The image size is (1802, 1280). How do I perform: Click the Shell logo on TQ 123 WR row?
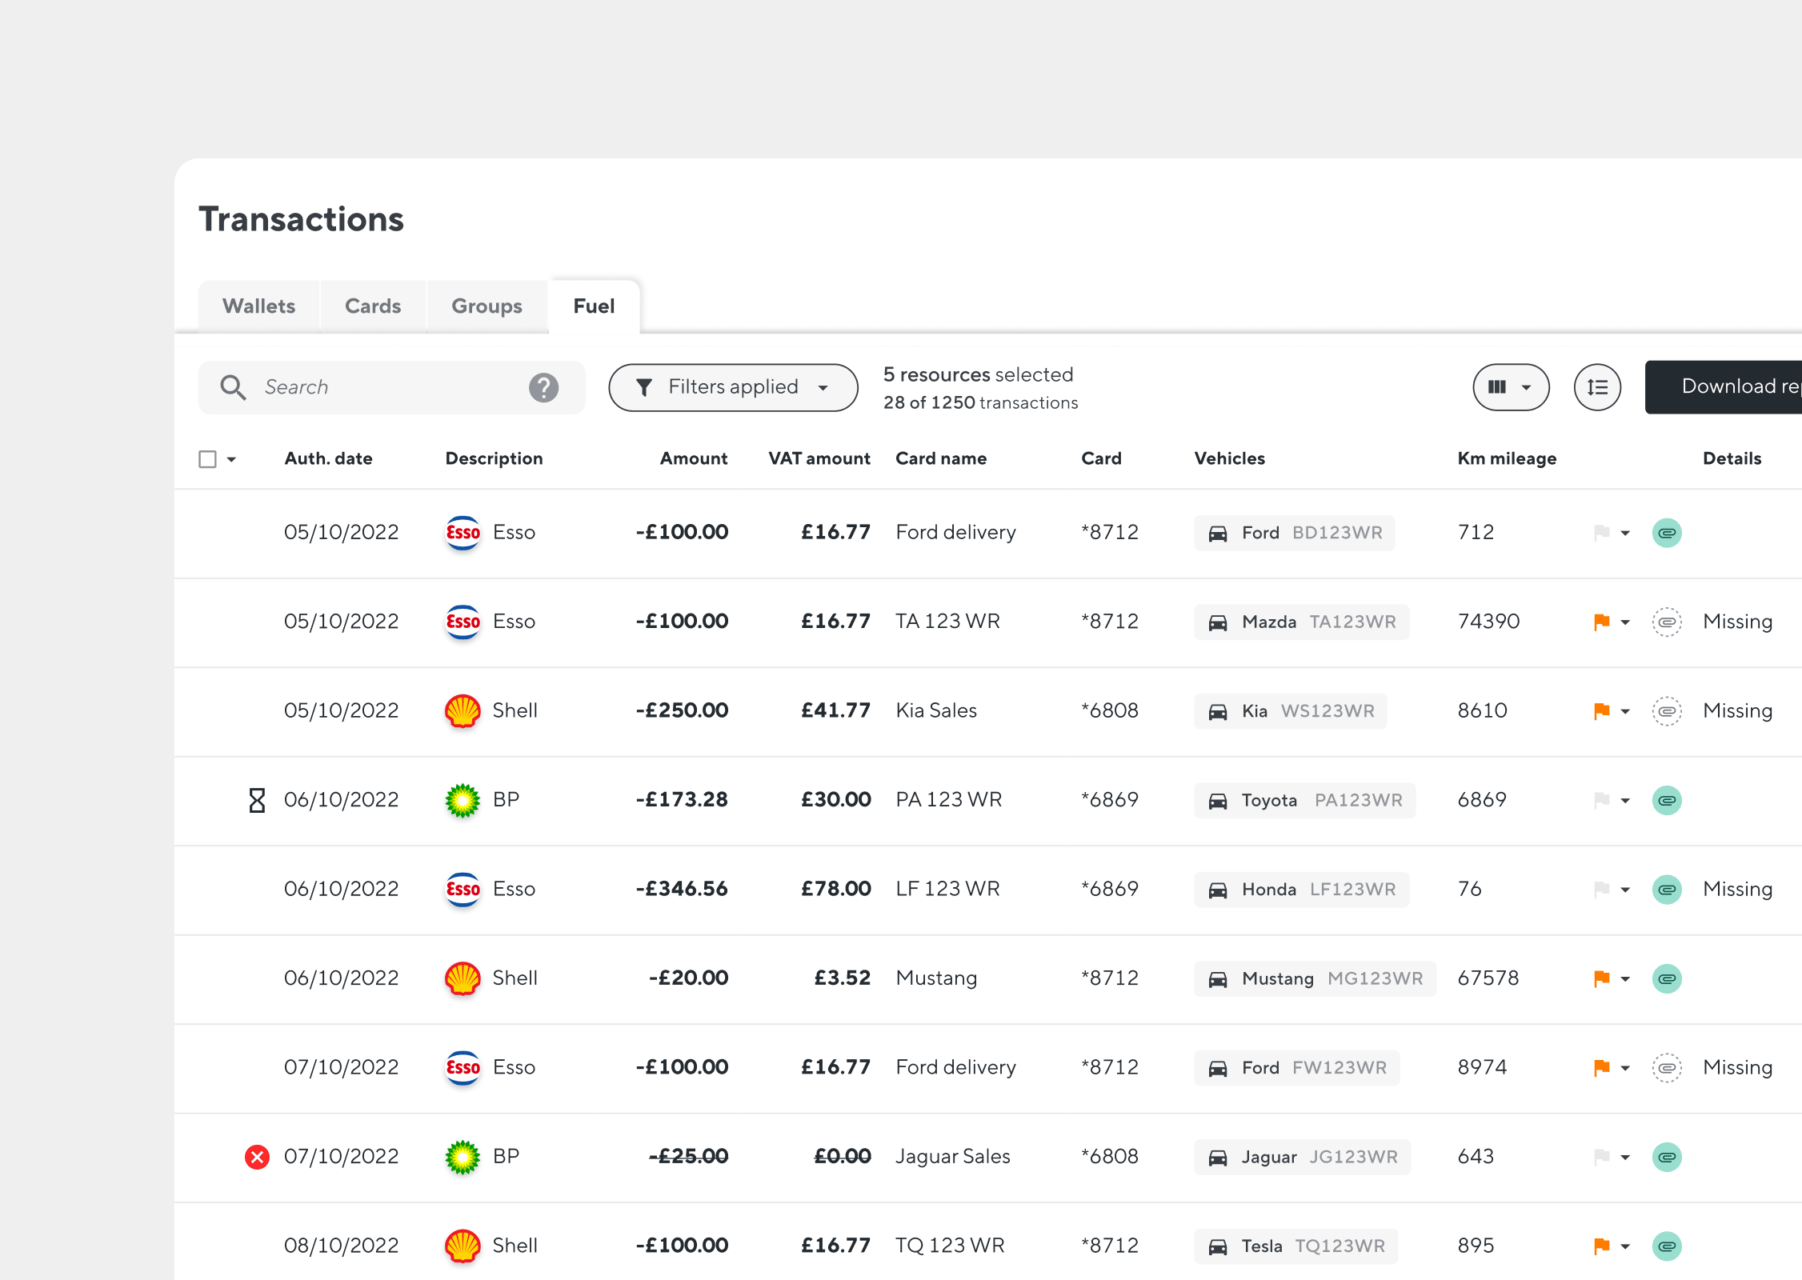coord(463,1246)
